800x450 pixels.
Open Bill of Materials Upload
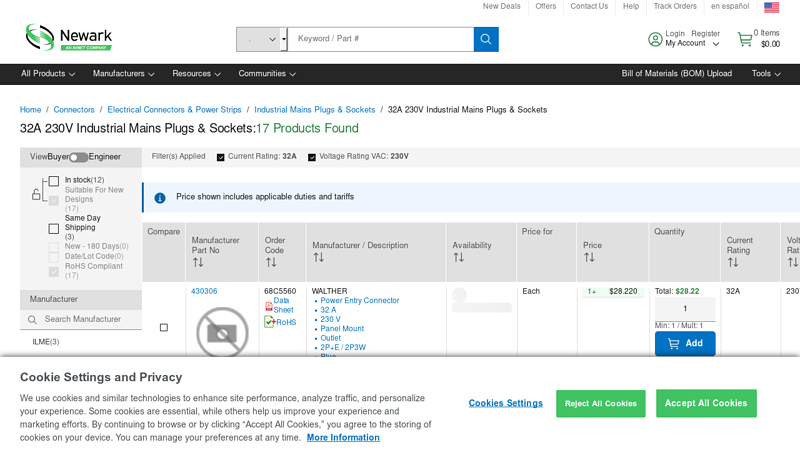coord(676,74)
